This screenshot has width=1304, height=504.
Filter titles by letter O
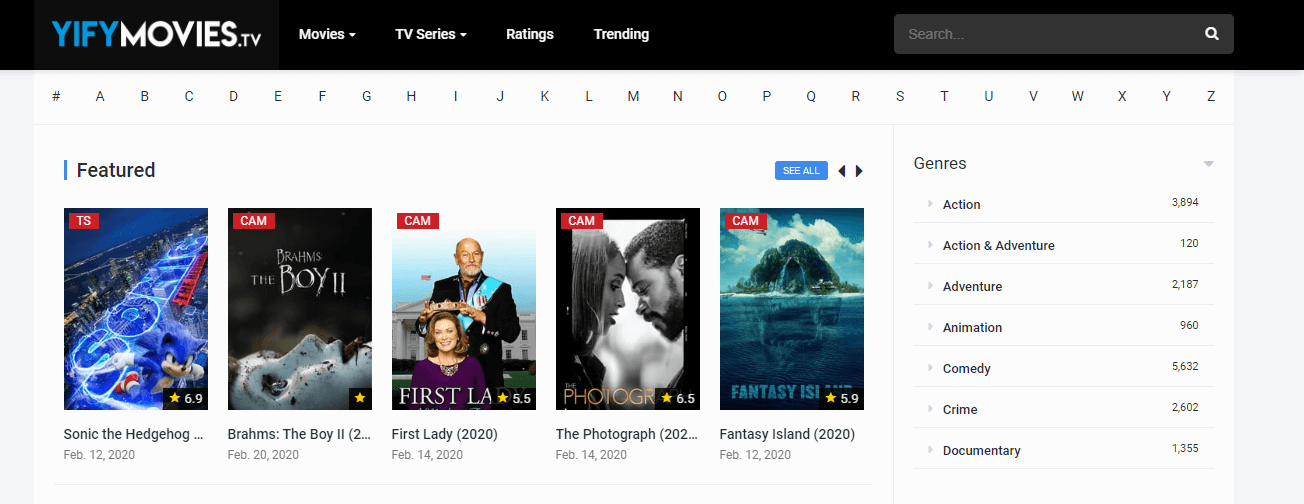tap(722, 97)
